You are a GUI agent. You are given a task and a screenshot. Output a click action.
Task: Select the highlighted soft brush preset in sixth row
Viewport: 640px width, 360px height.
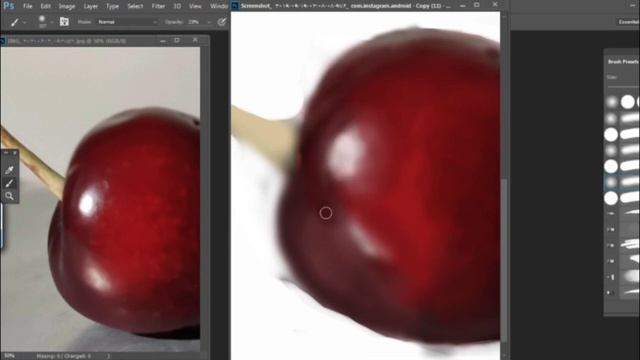(611, 182)
